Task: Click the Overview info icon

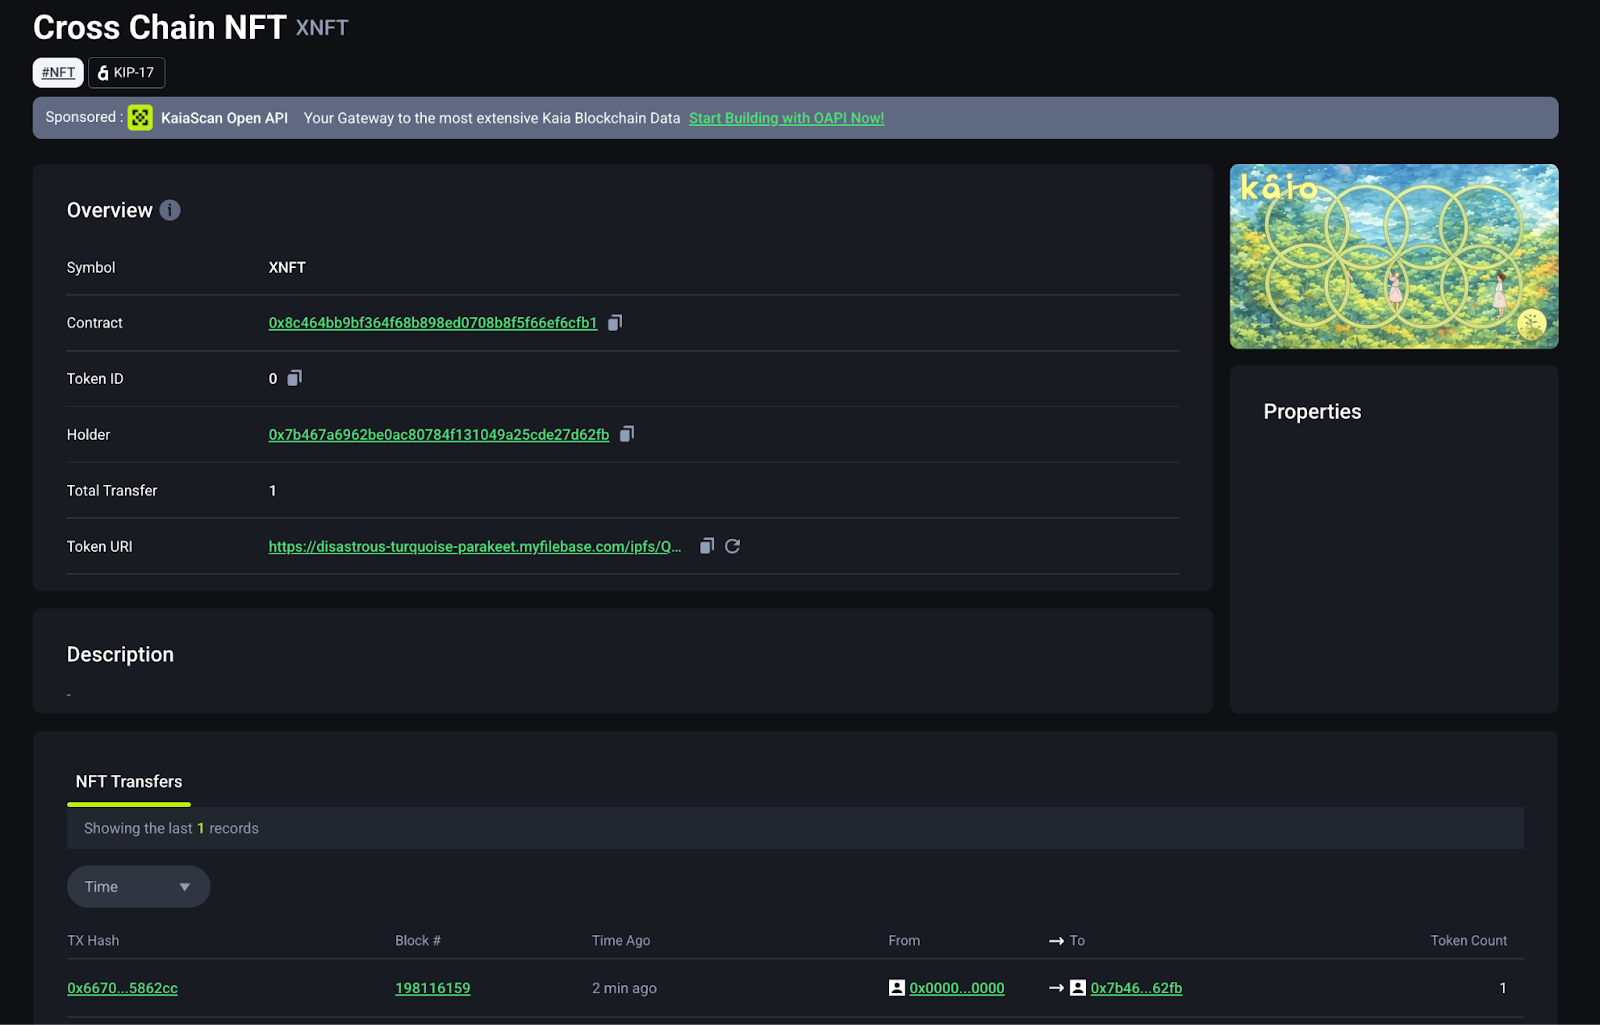Action: click(x=170, y=210)
